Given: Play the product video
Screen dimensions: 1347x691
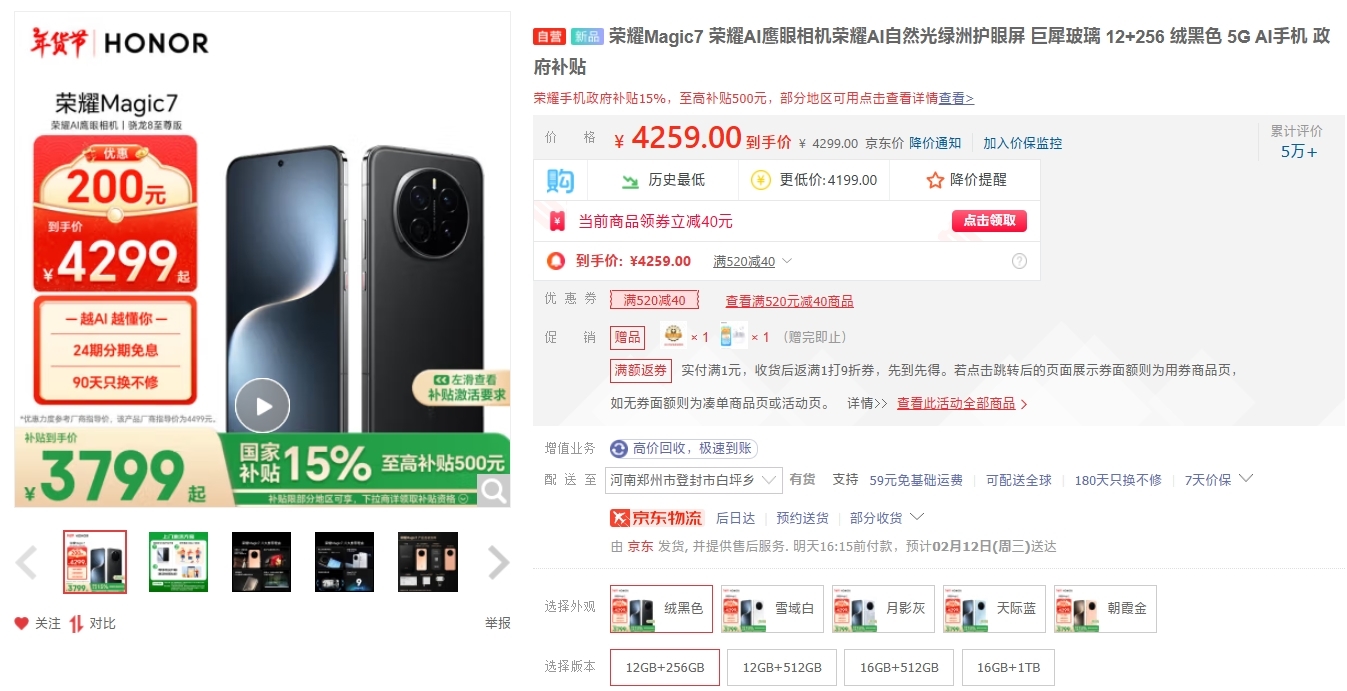Looking at the screenshot, I should click(262, 406).
